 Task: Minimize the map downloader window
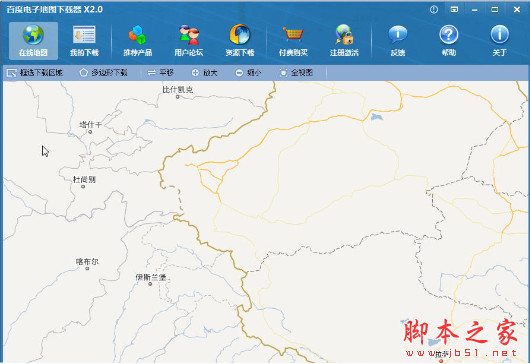(475, 10)
